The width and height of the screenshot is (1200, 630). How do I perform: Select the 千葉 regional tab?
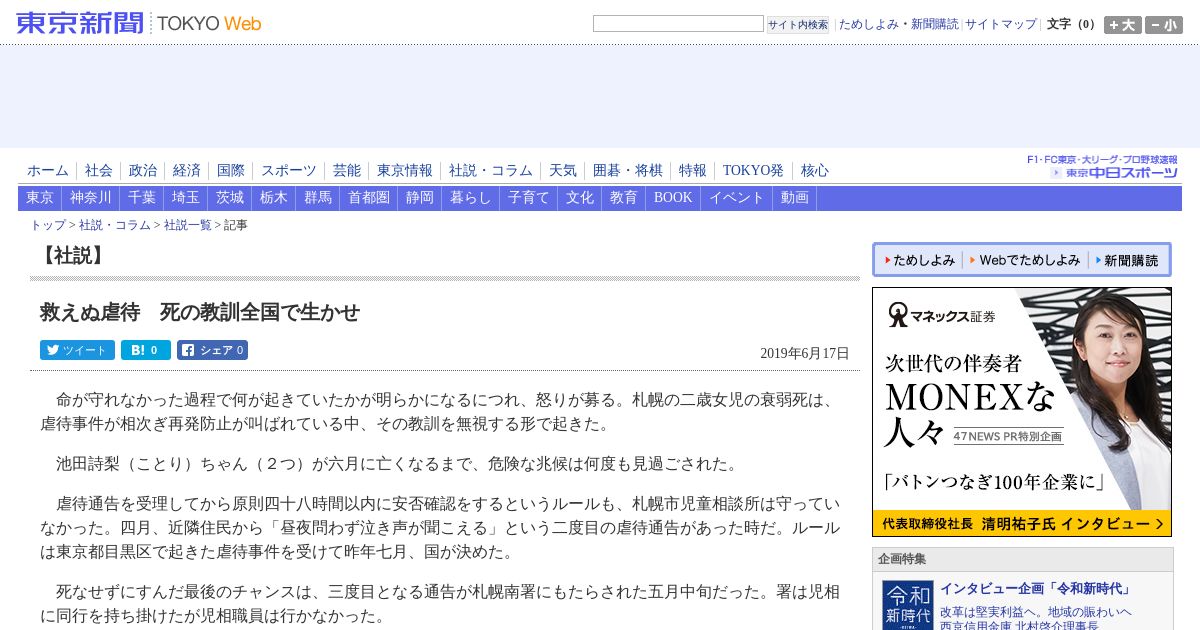(x=142, y=198)
